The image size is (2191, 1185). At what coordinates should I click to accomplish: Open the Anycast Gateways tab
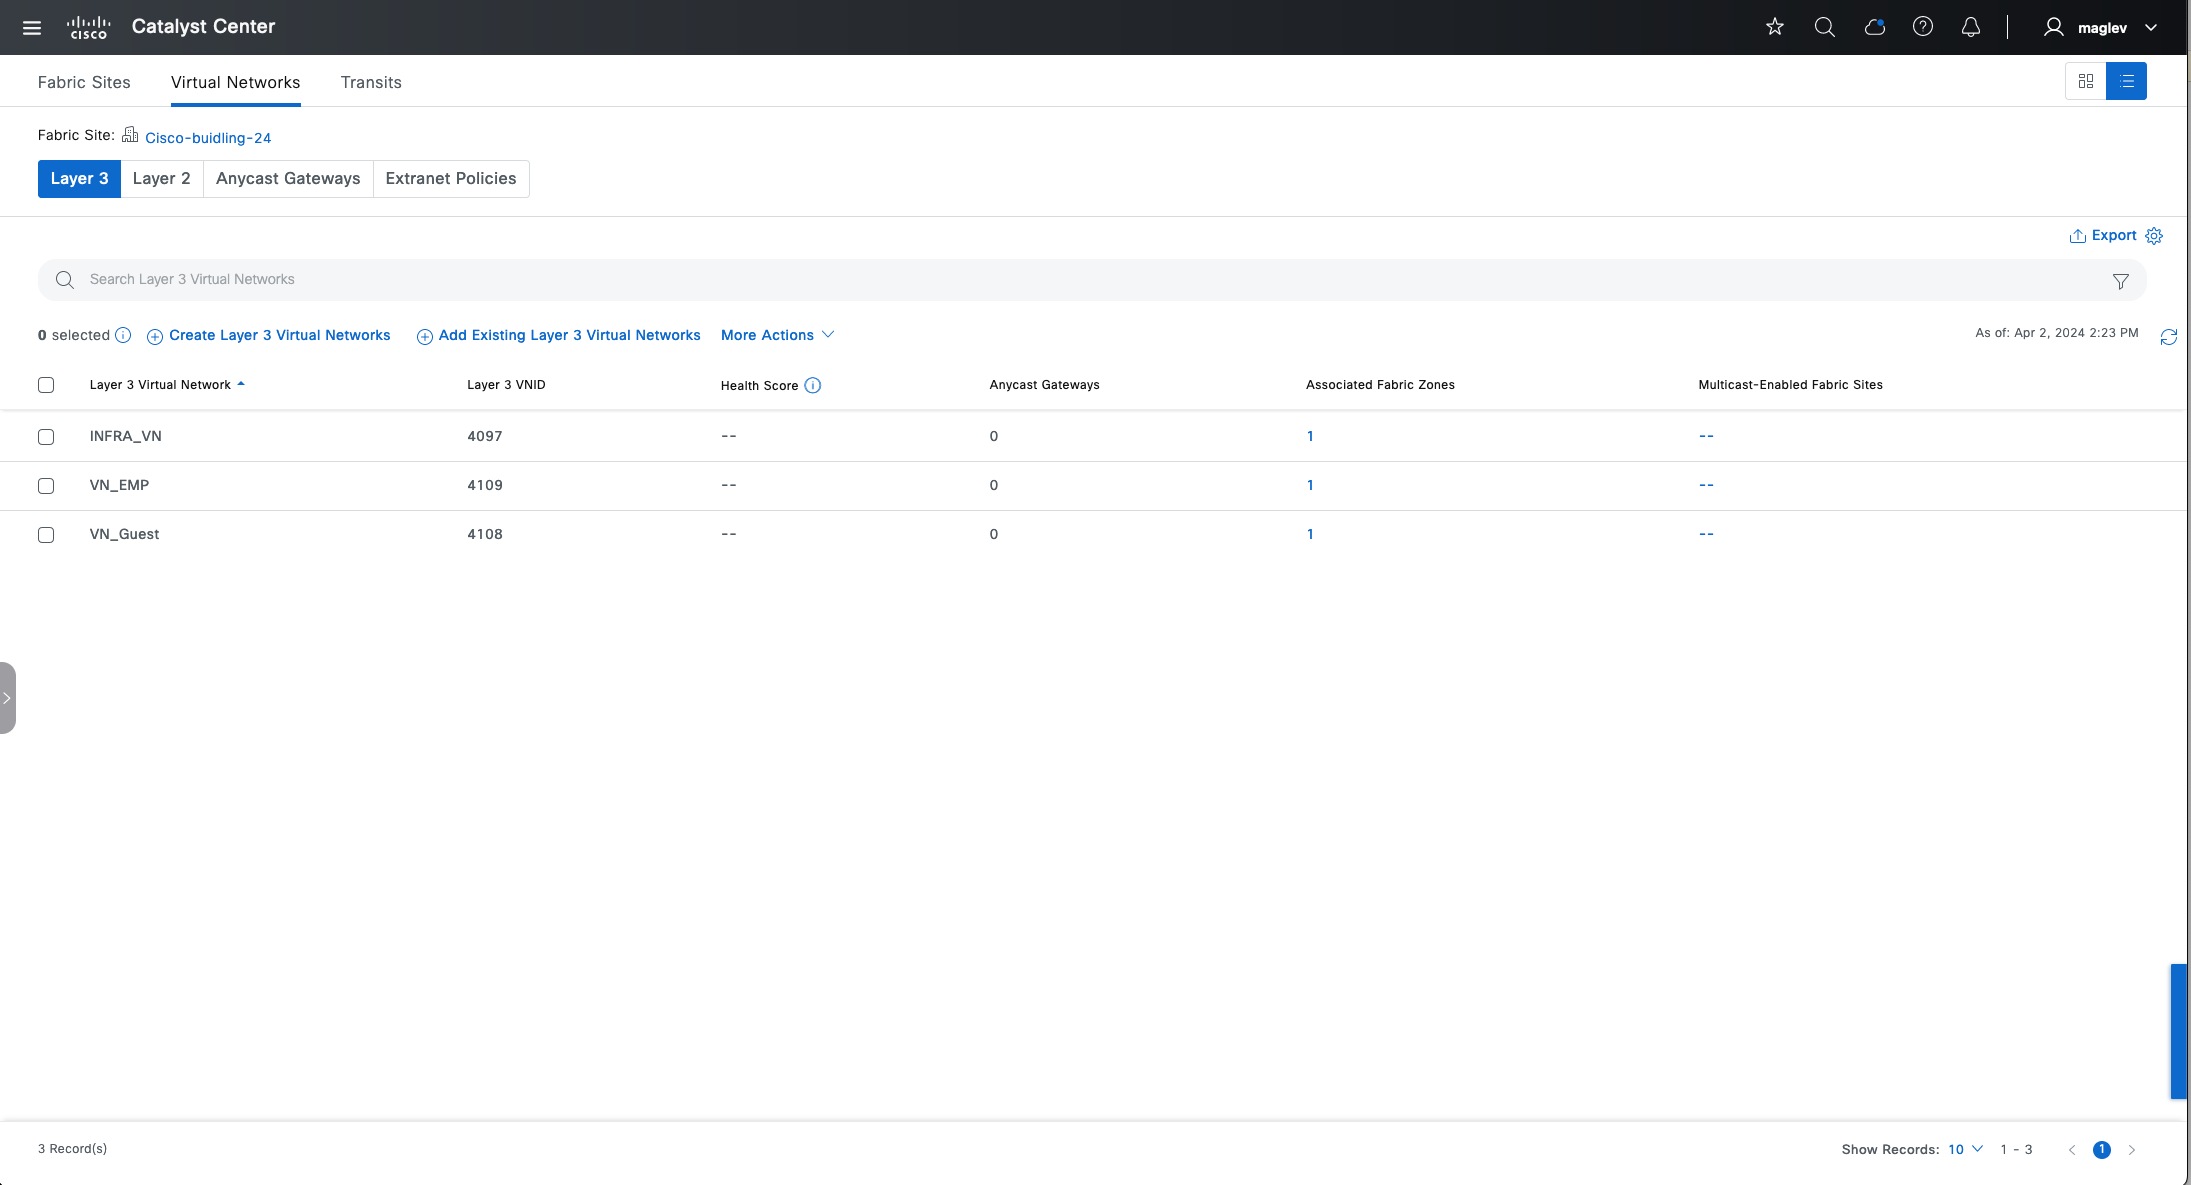tap(288, 179)
